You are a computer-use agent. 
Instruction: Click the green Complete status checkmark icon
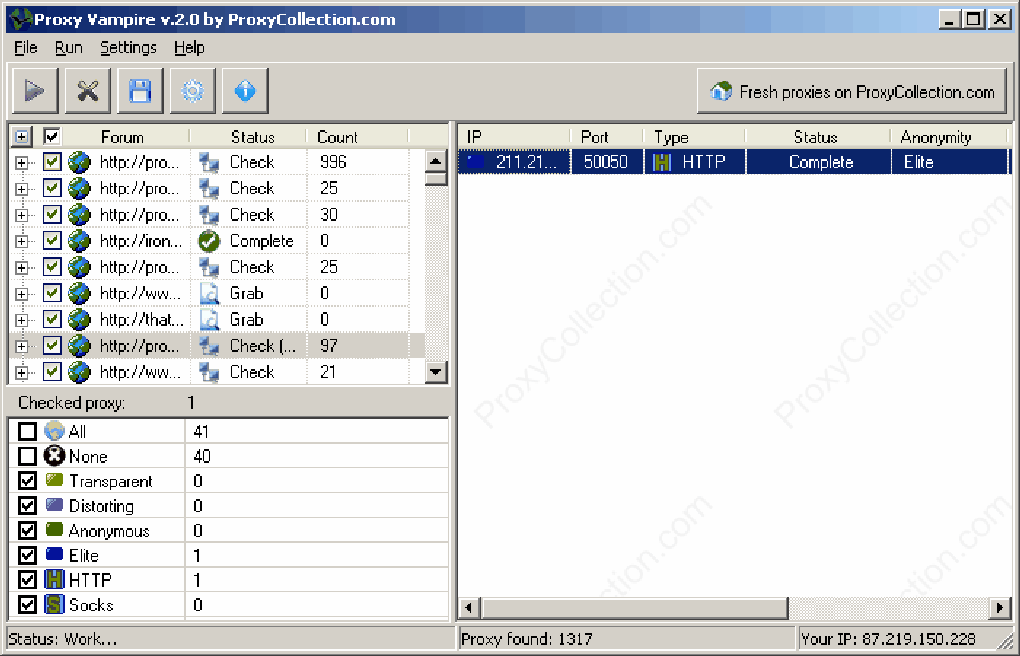[x=209, y=241]
